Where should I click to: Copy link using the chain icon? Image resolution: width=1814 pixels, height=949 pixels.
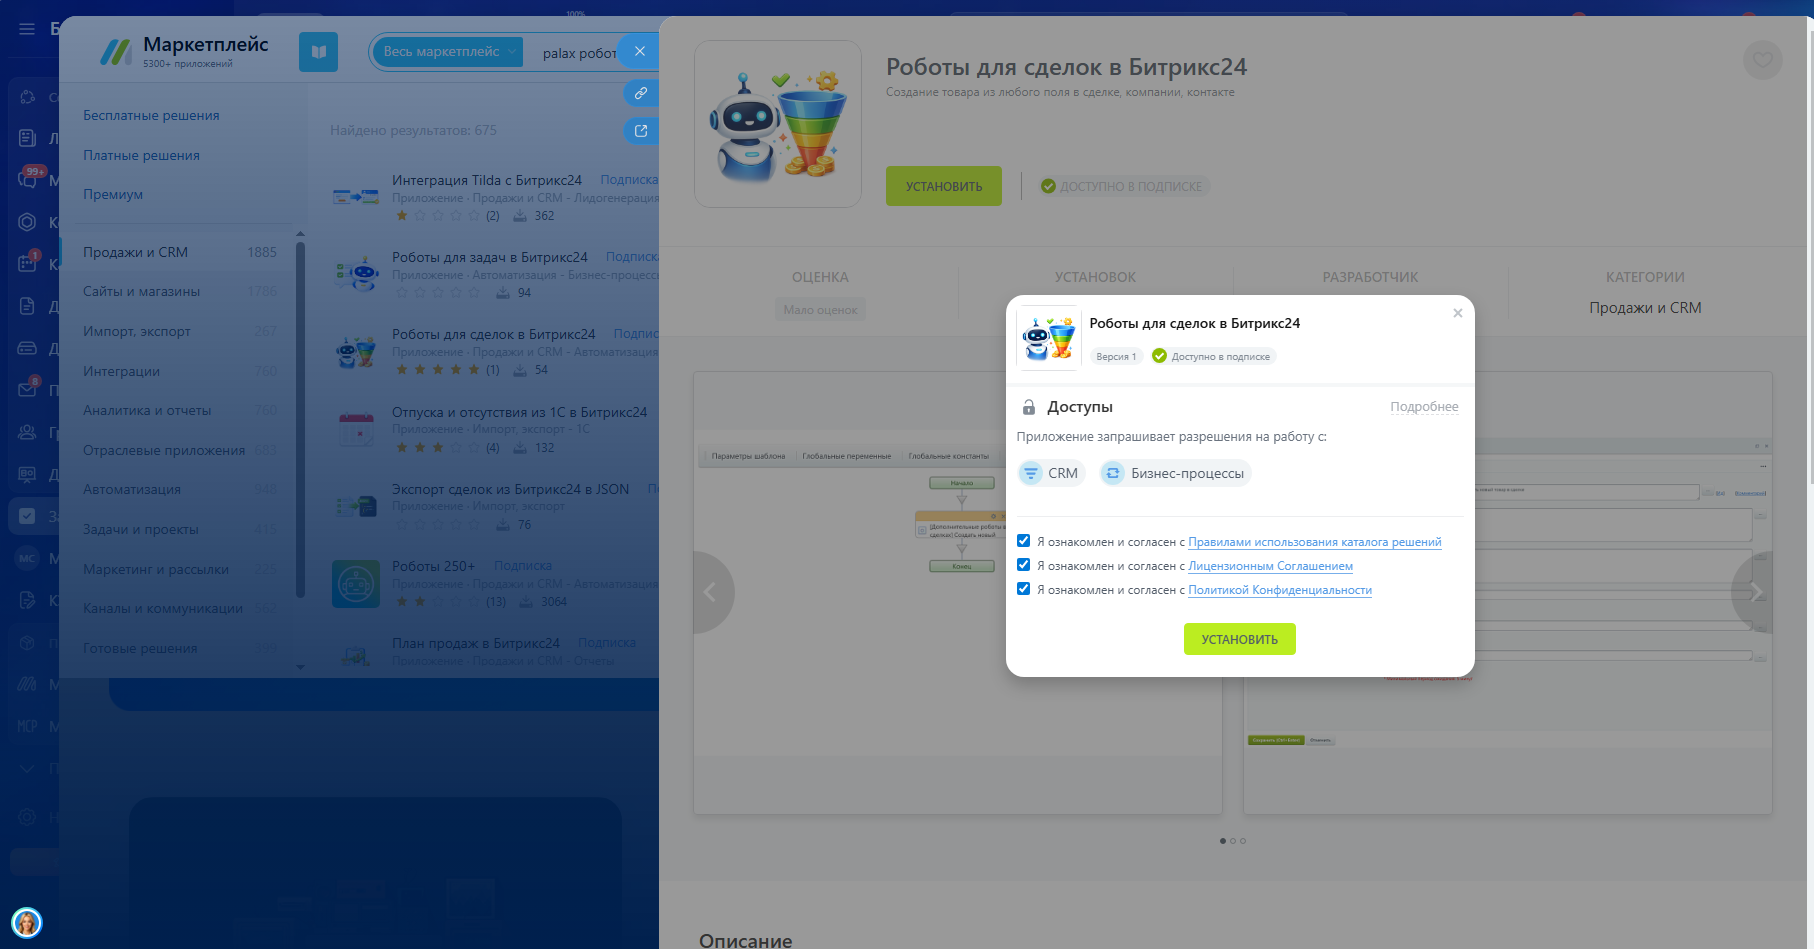641,93
